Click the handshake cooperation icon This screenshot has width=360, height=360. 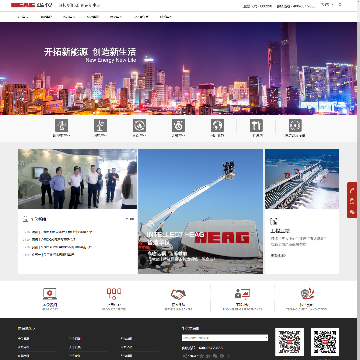178,294
